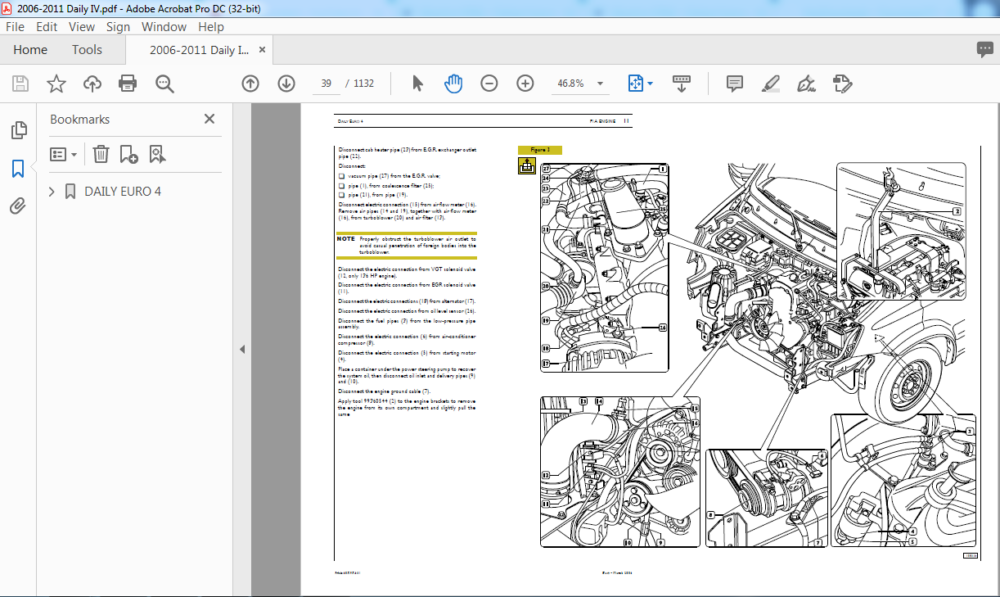Select the highlight text pen tool

click(770, 84)
